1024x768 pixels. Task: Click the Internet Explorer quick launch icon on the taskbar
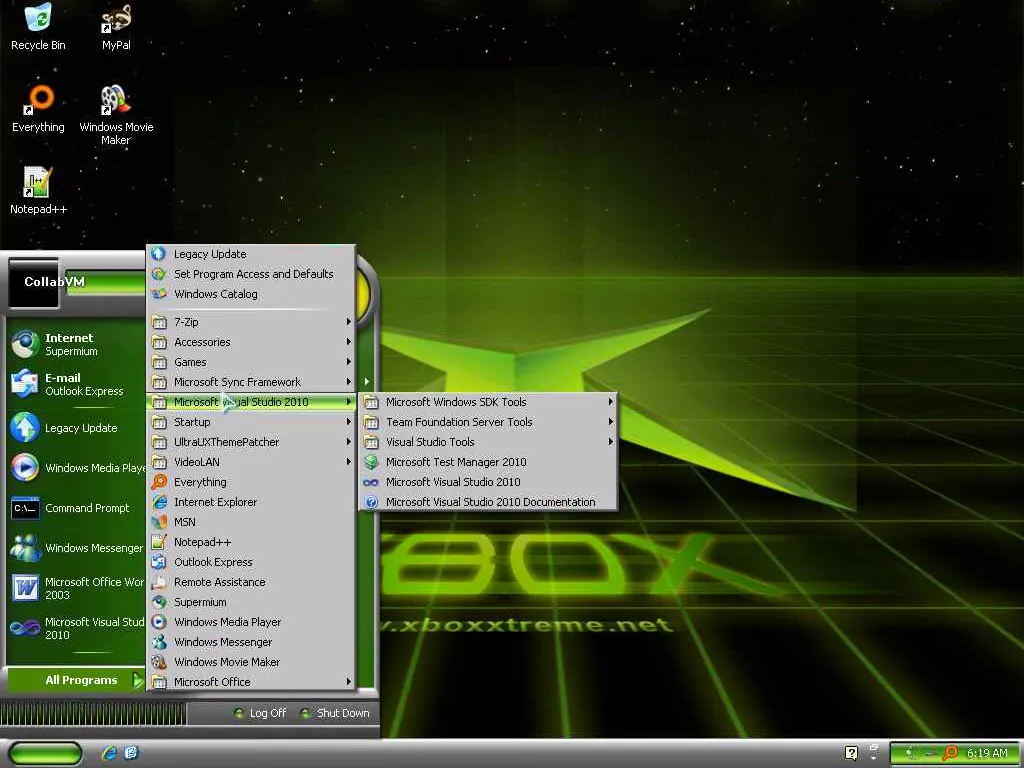point(109,753)
